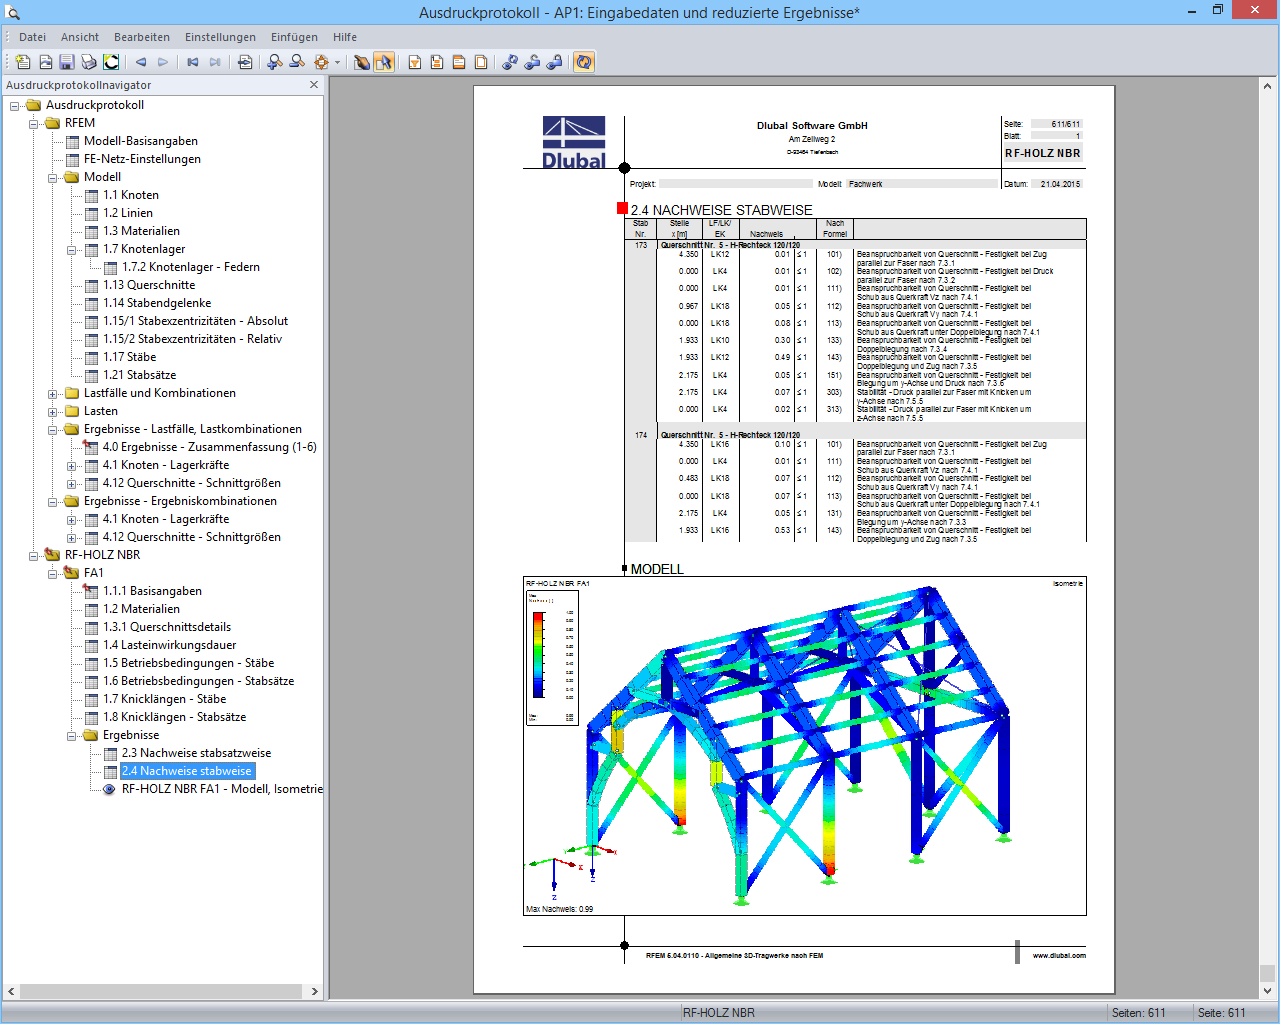Click the open report icon beside save

(x=45, y=62)
